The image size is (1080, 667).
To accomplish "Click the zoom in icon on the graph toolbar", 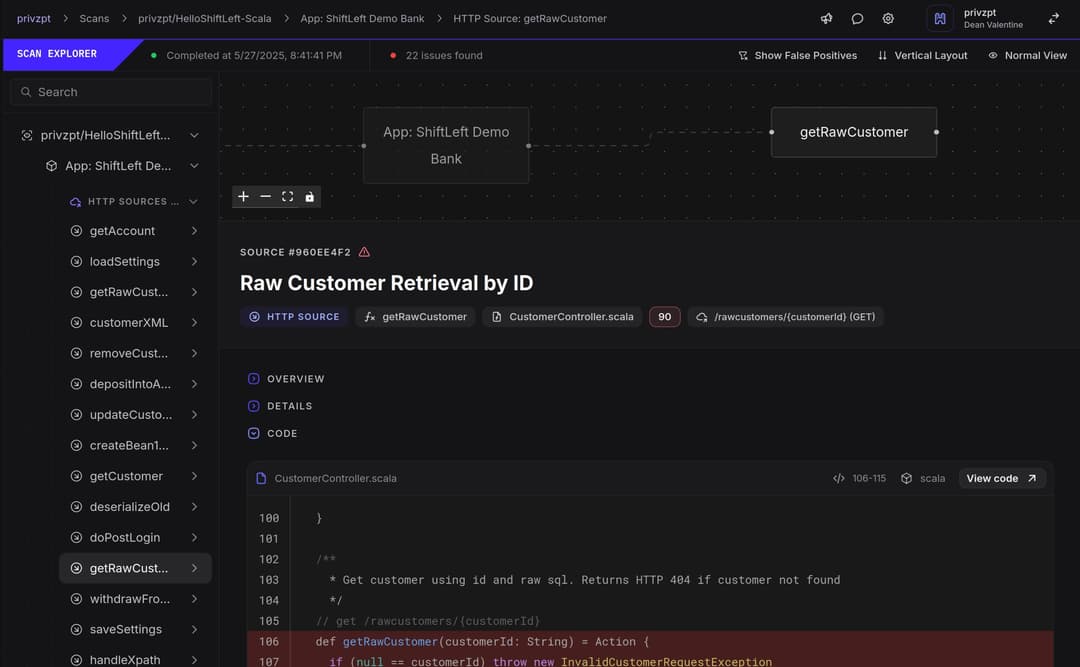I will pos(243,196).
